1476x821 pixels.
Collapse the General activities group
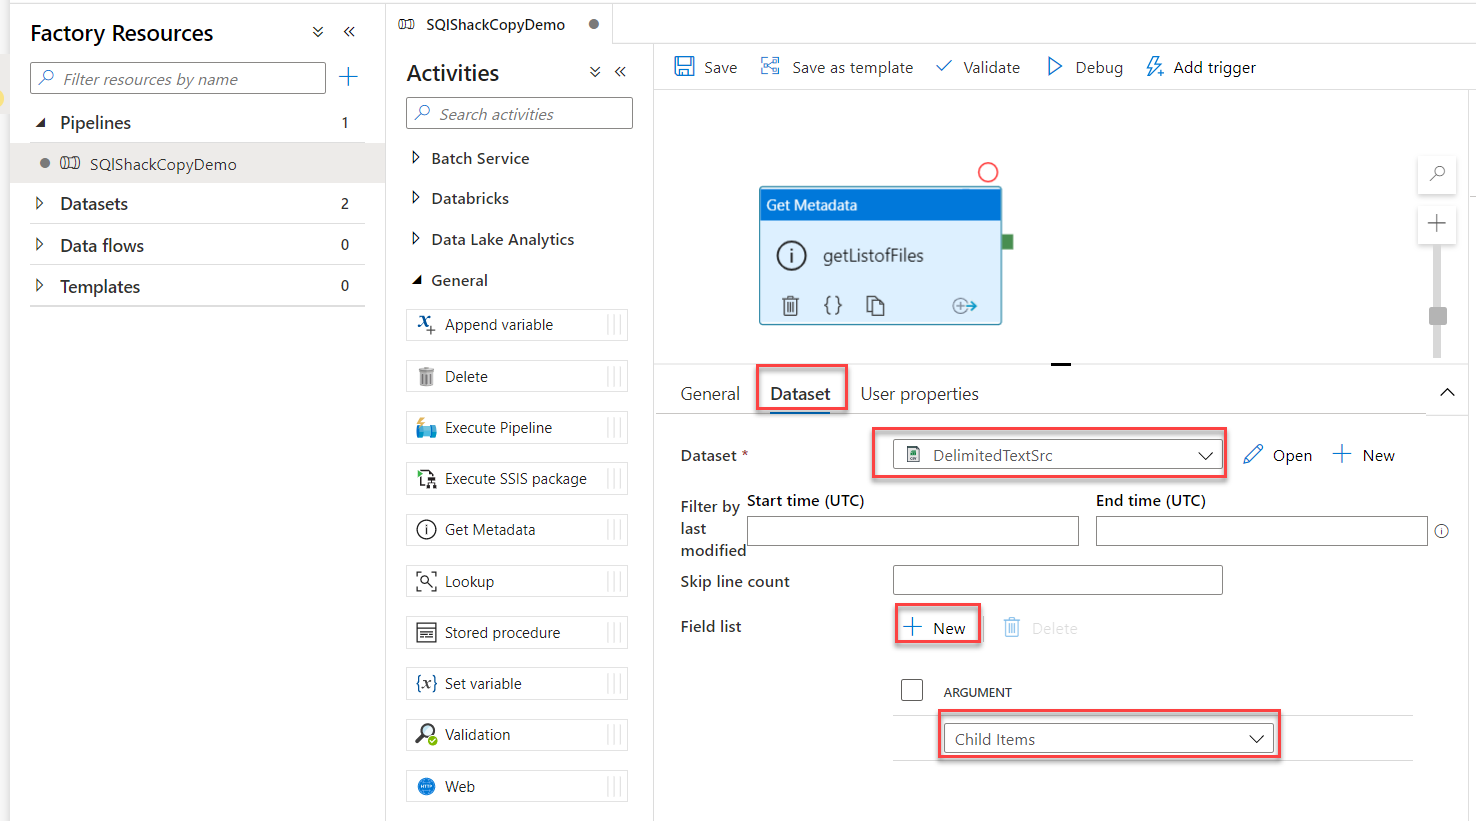click(417, 281)
